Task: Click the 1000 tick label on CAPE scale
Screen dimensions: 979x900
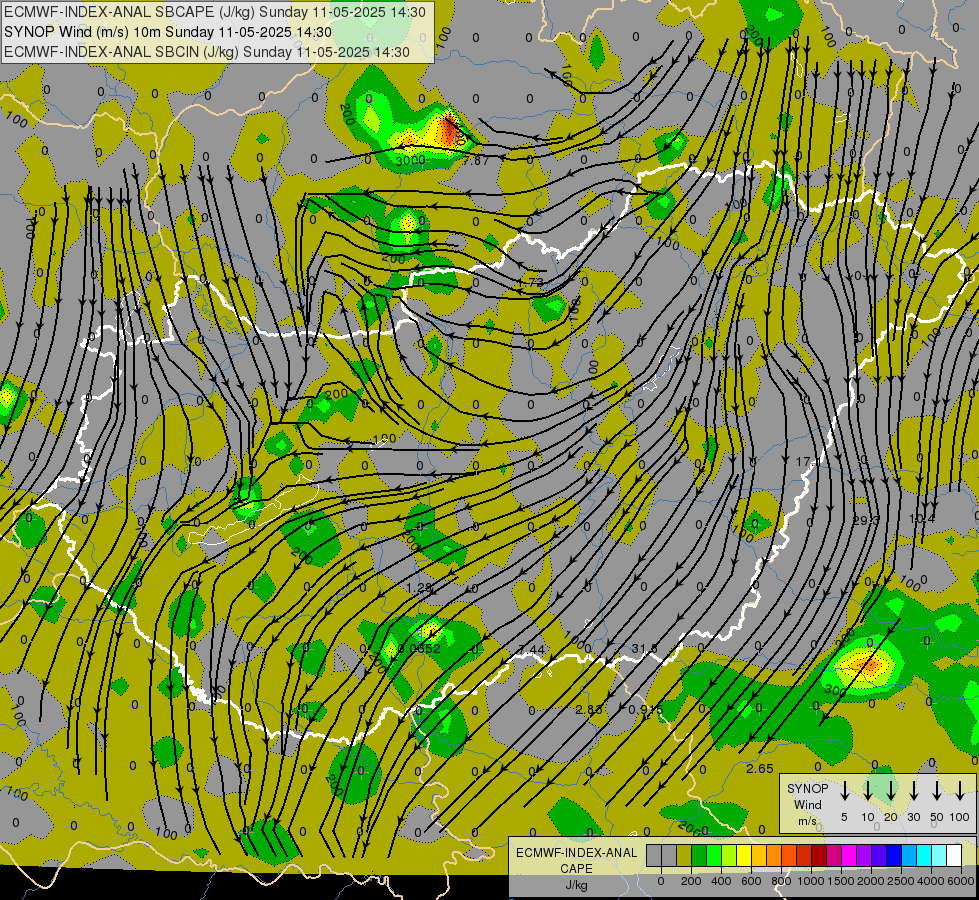Action: pyautogui.click(x=810, y=881)
